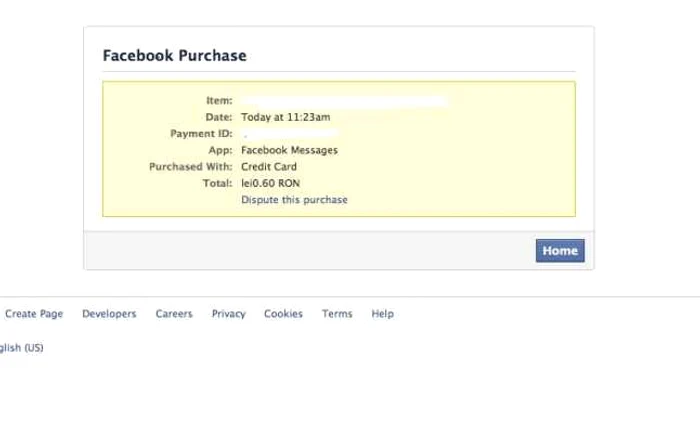Viewport: 700px width, 438px height.
Task: Click the Total: label
Action: (217, 183)
